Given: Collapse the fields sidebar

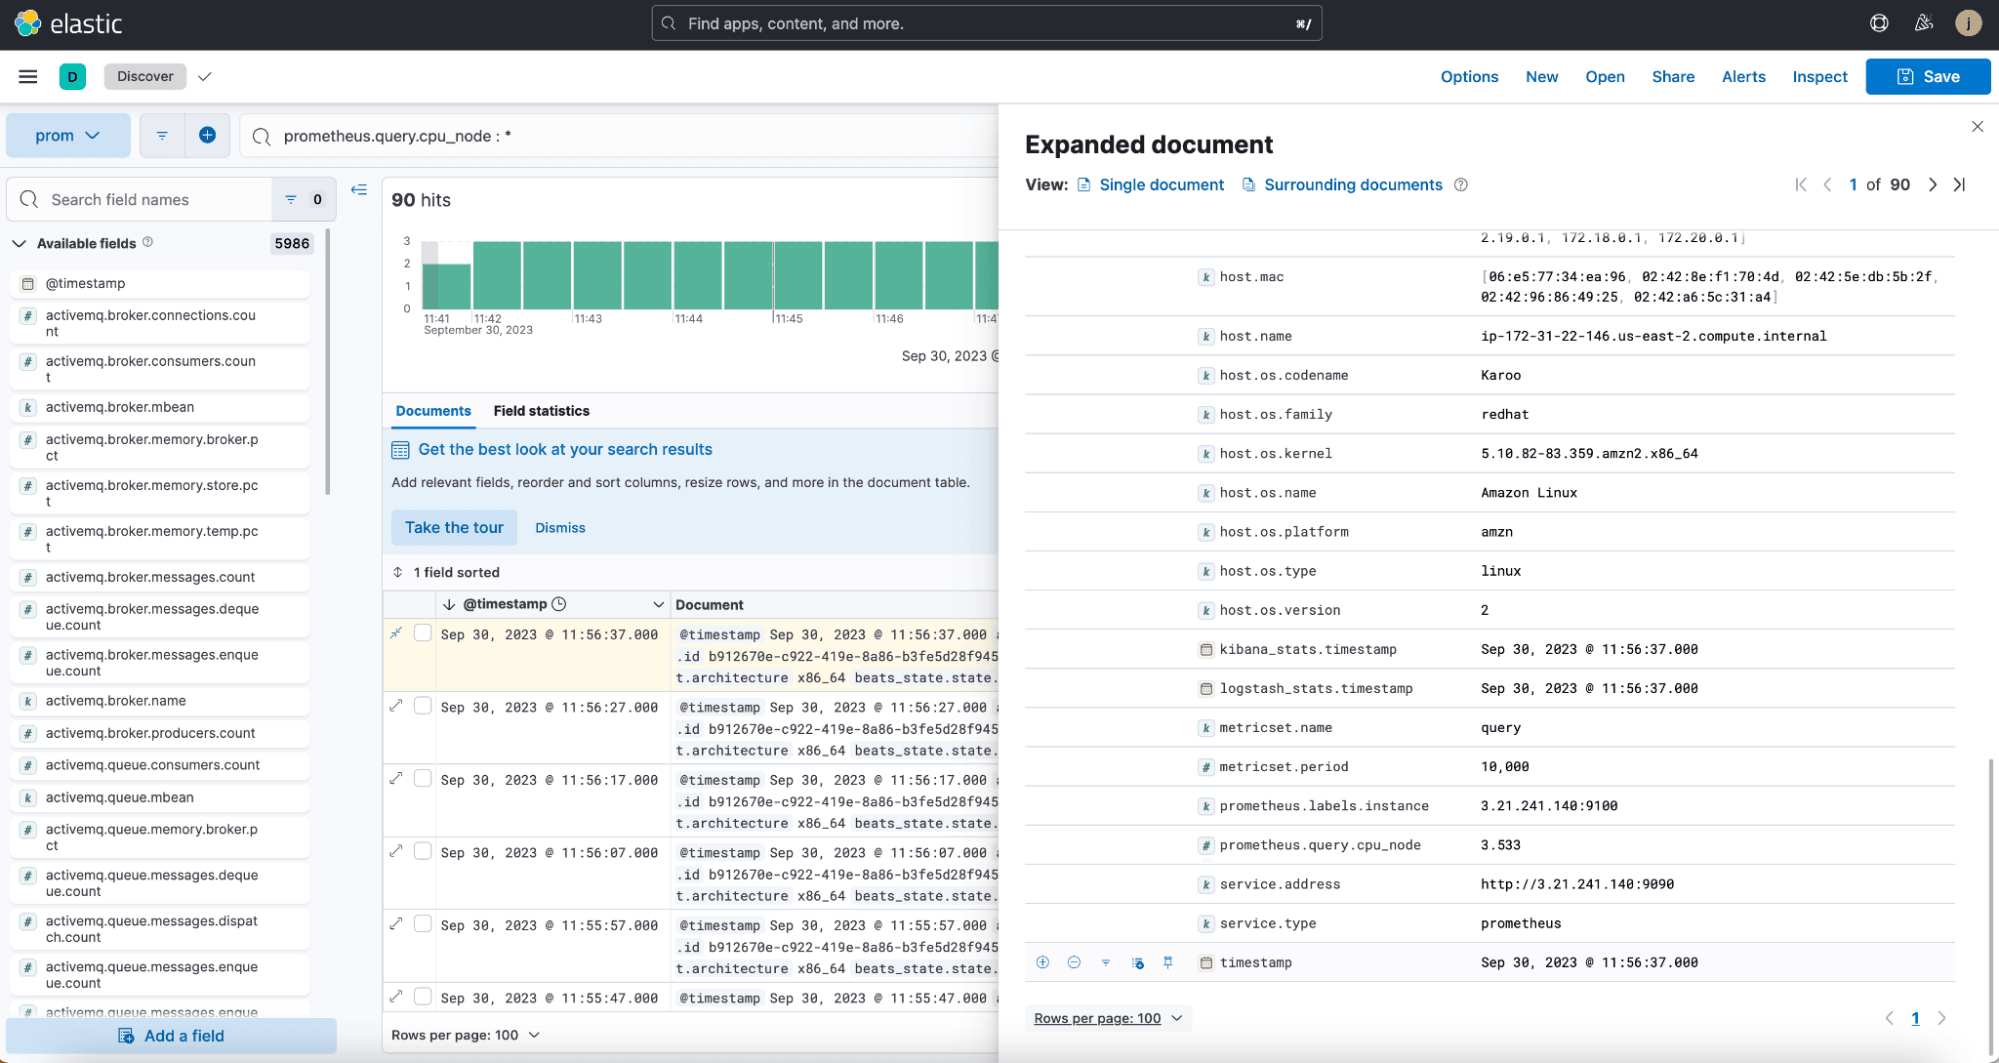Looking at the screenshot, I should 359,190.
